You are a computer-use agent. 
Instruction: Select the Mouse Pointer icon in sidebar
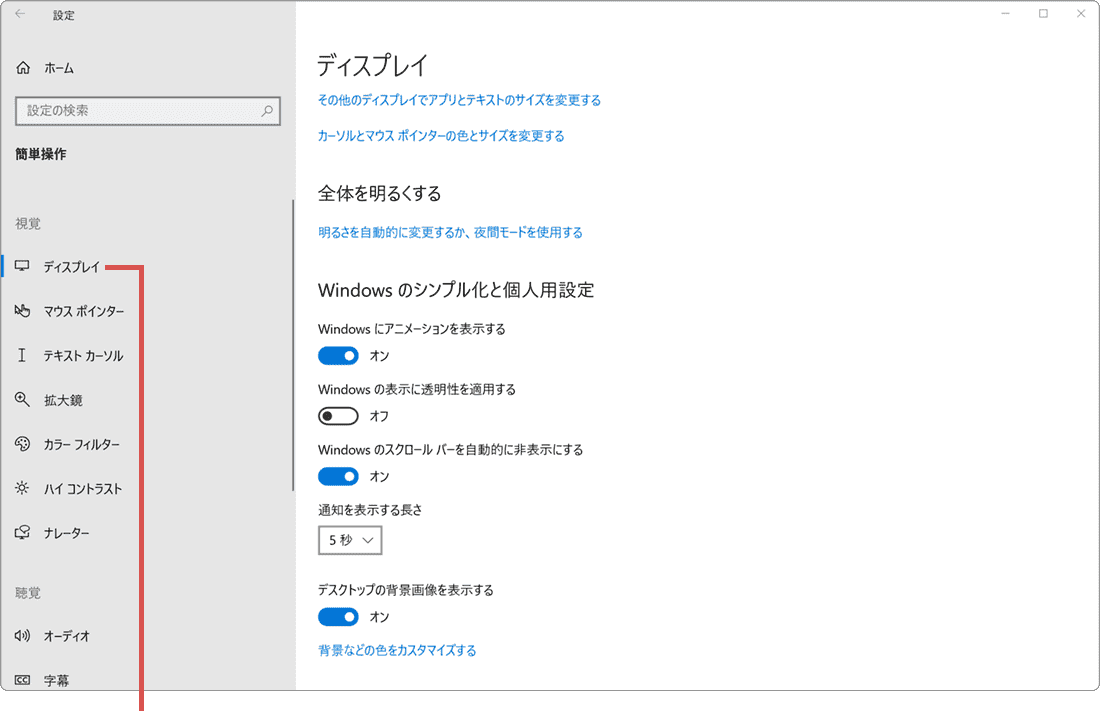coord(22,311)
